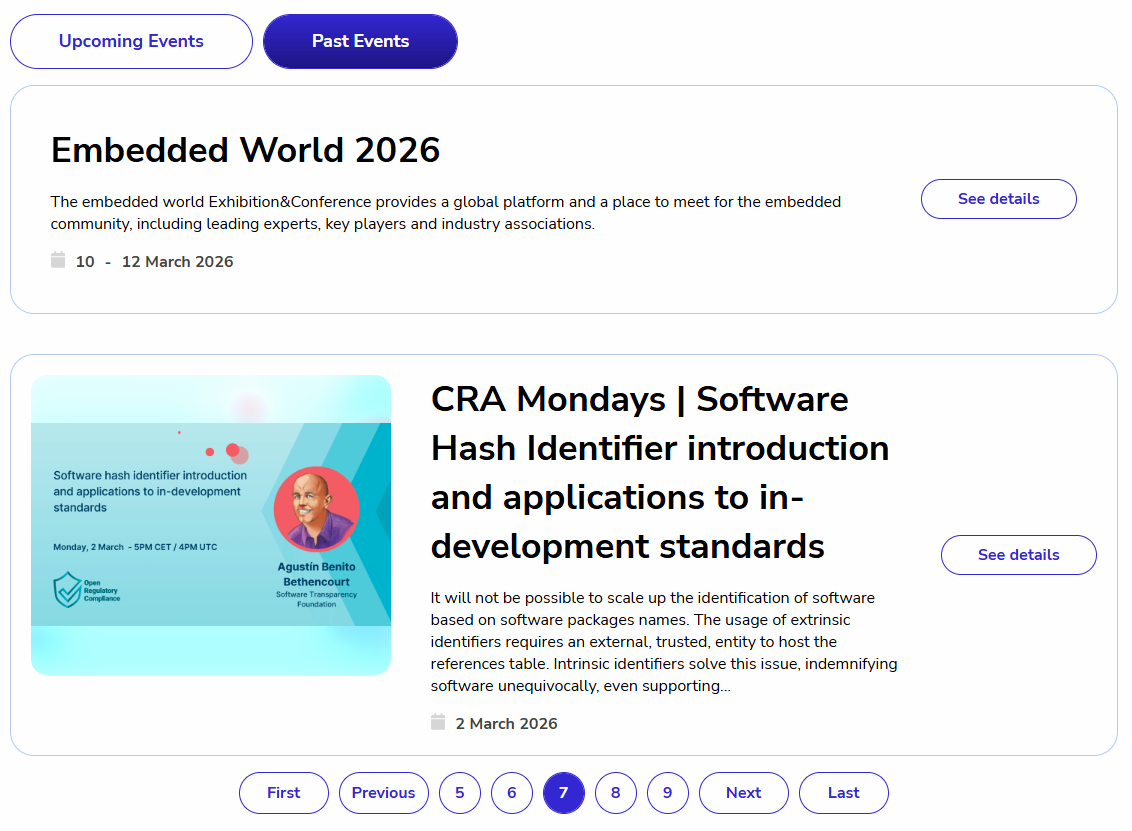Select the Past Events tab
Image resolution: width=1132 pixels, height=831 pixels.
(x=360, y=41)
